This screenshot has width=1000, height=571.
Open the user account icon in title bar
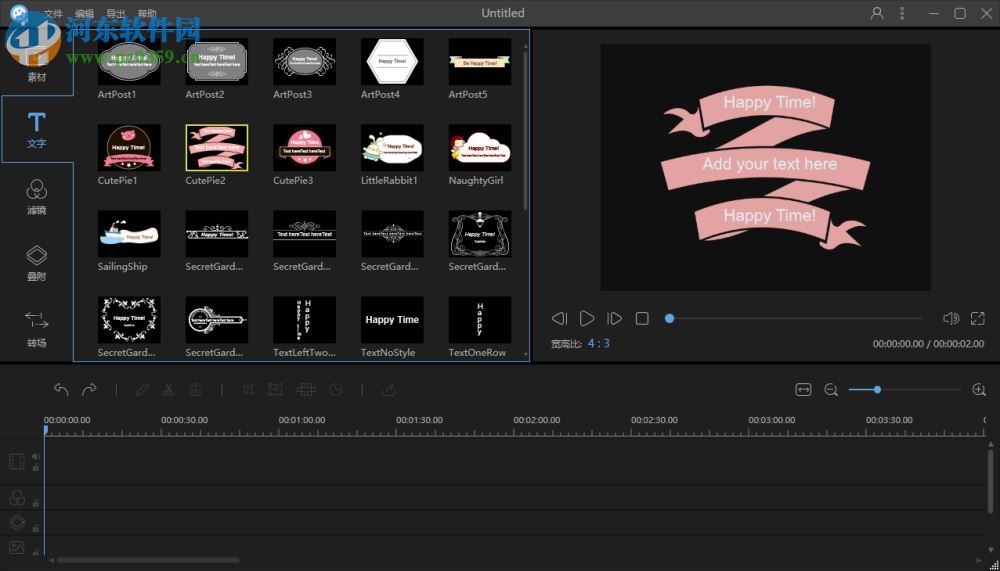tap(877, 13)
